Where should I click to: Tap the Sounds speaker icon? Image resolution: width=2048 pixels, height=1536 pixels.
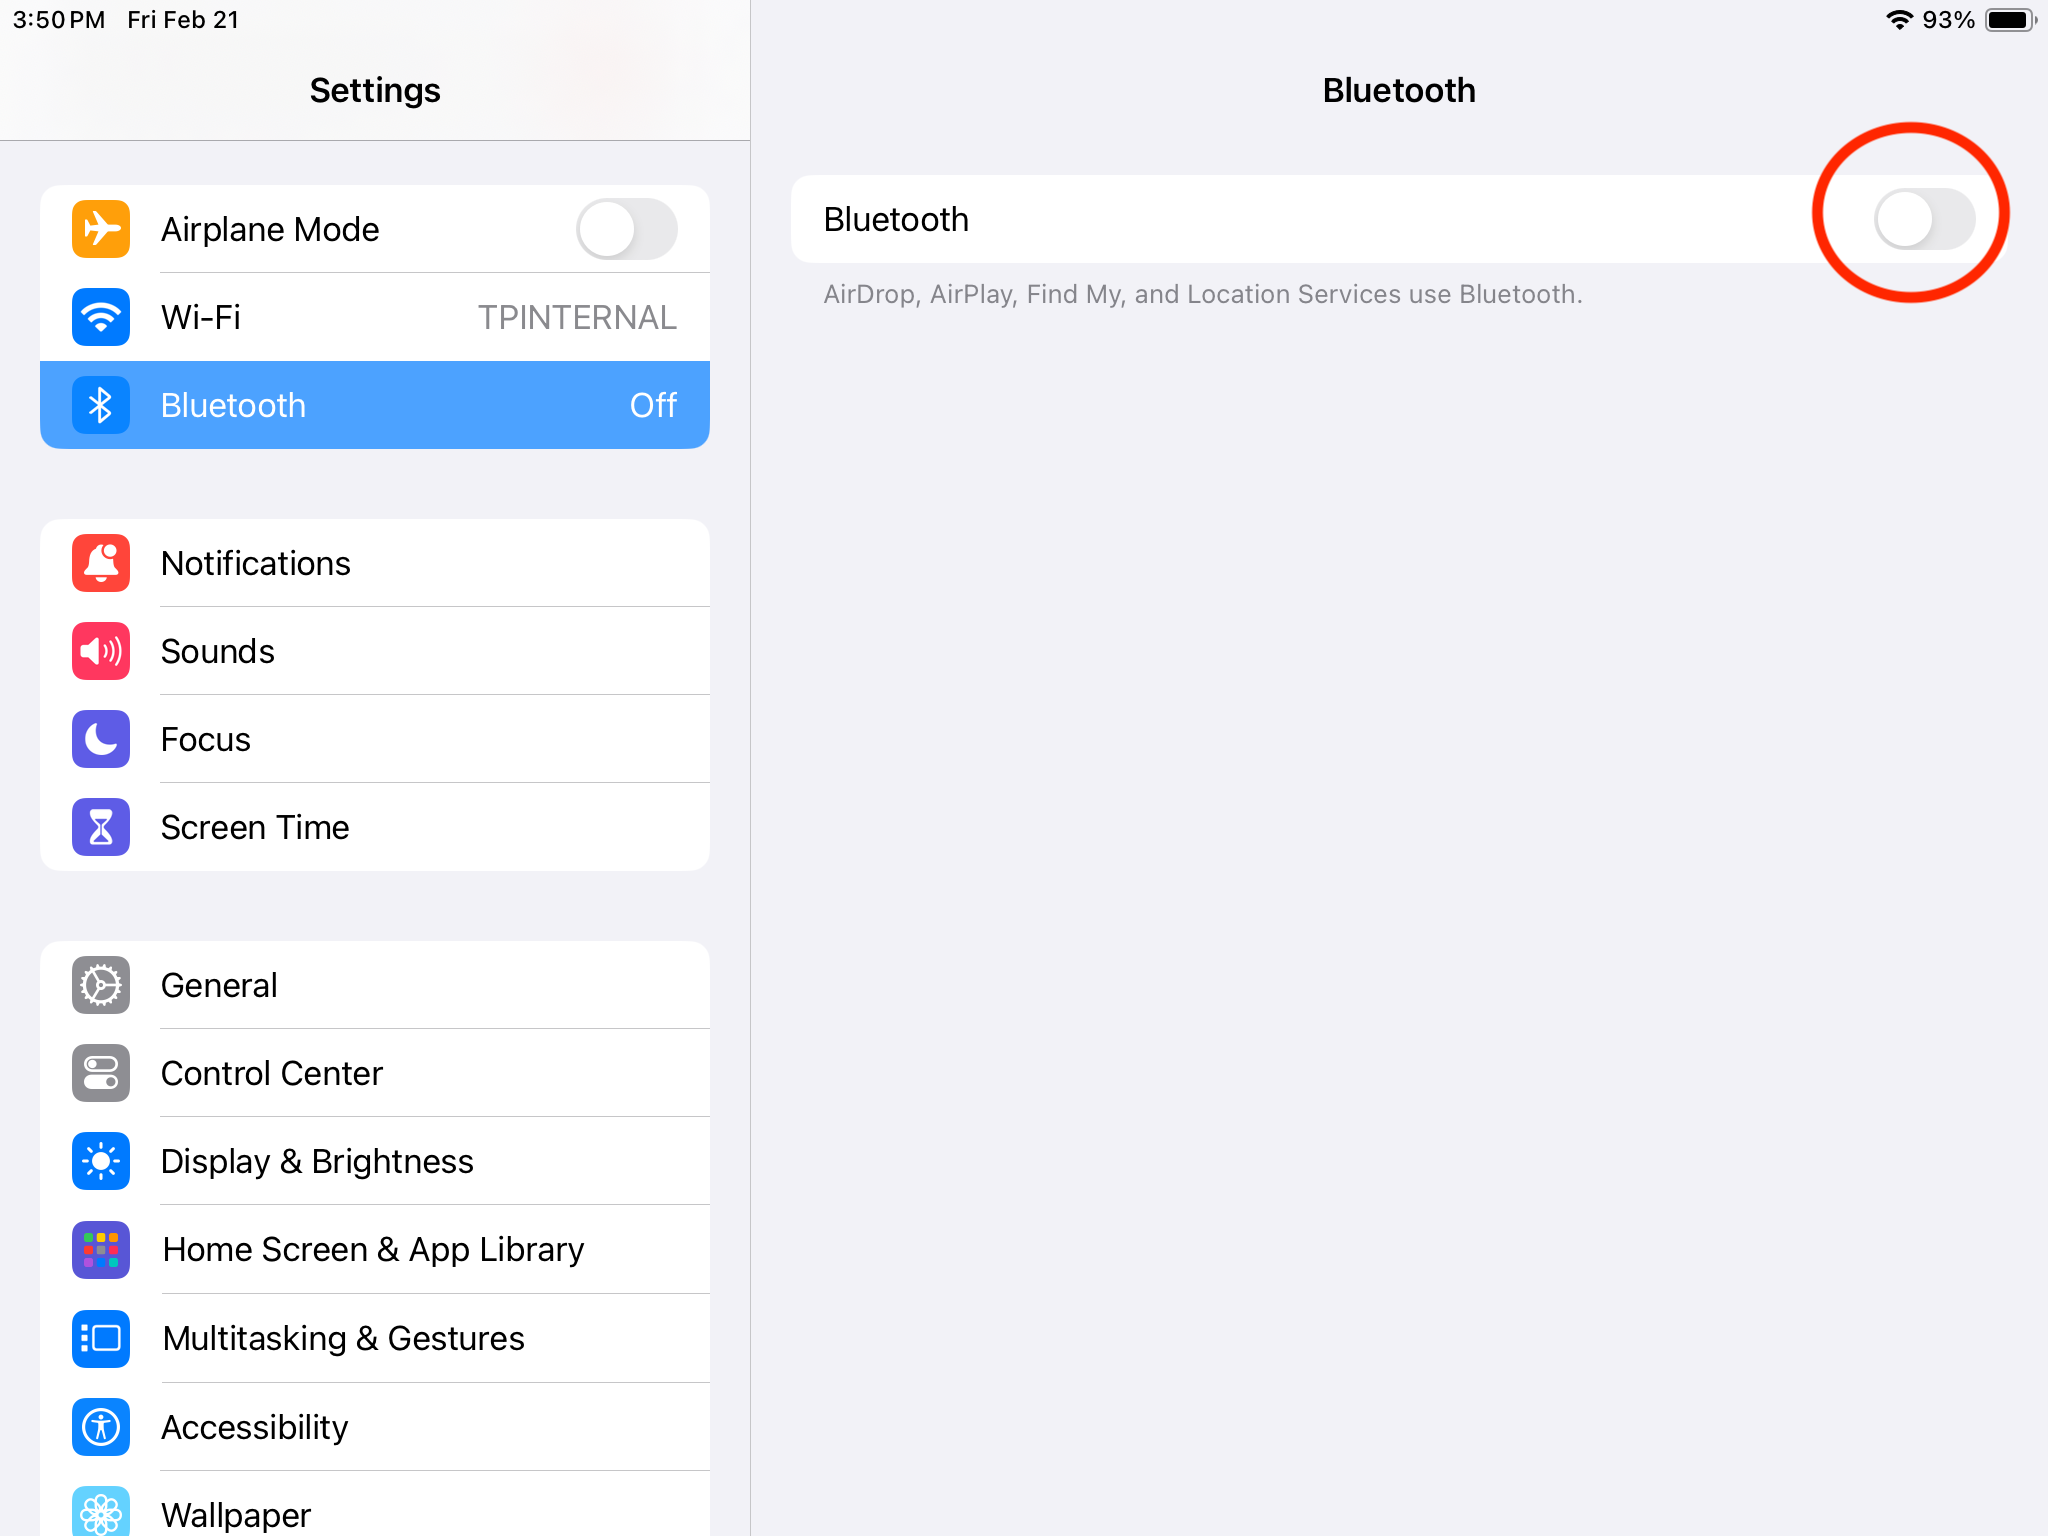point(101,651)
